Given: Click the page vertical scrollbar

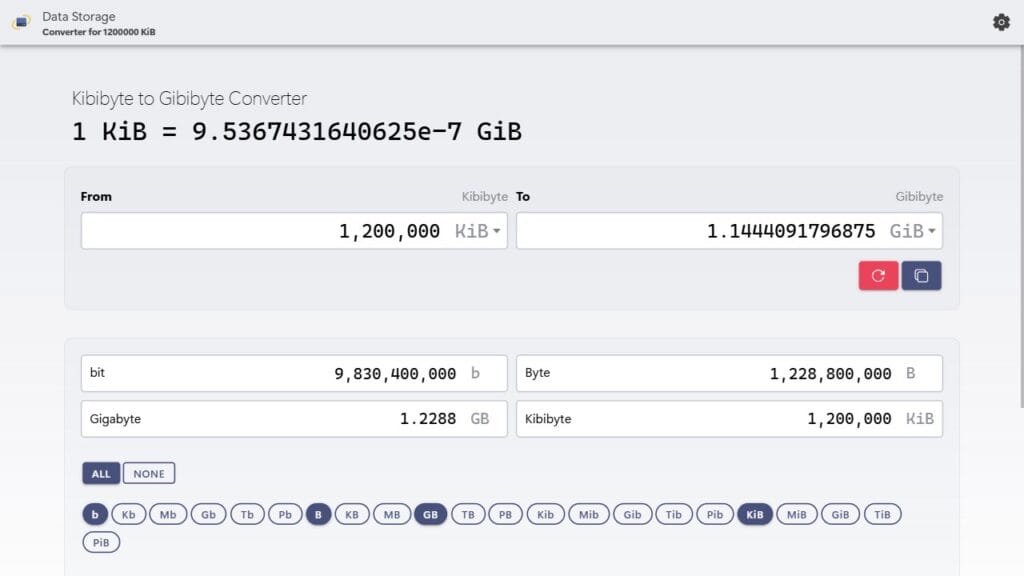Looking at the screenshot, I should click(1021, 227).
